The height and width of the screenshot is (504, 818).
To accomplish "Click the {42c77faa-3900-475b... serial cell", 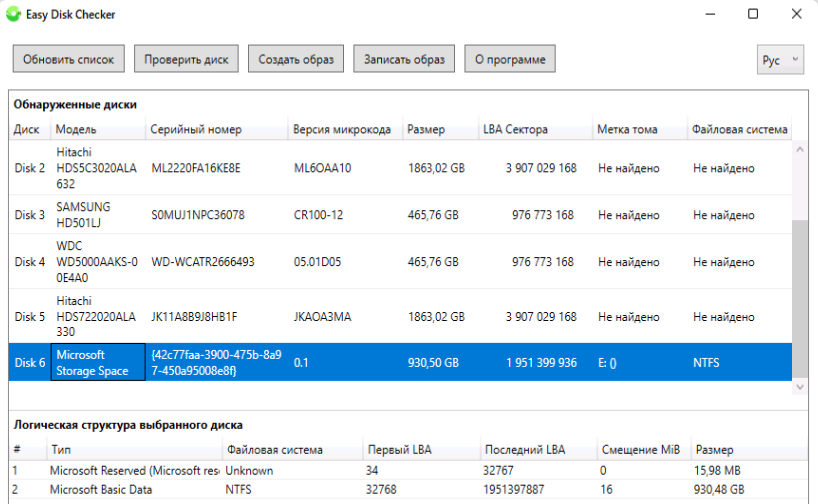I will coord(216,362).
